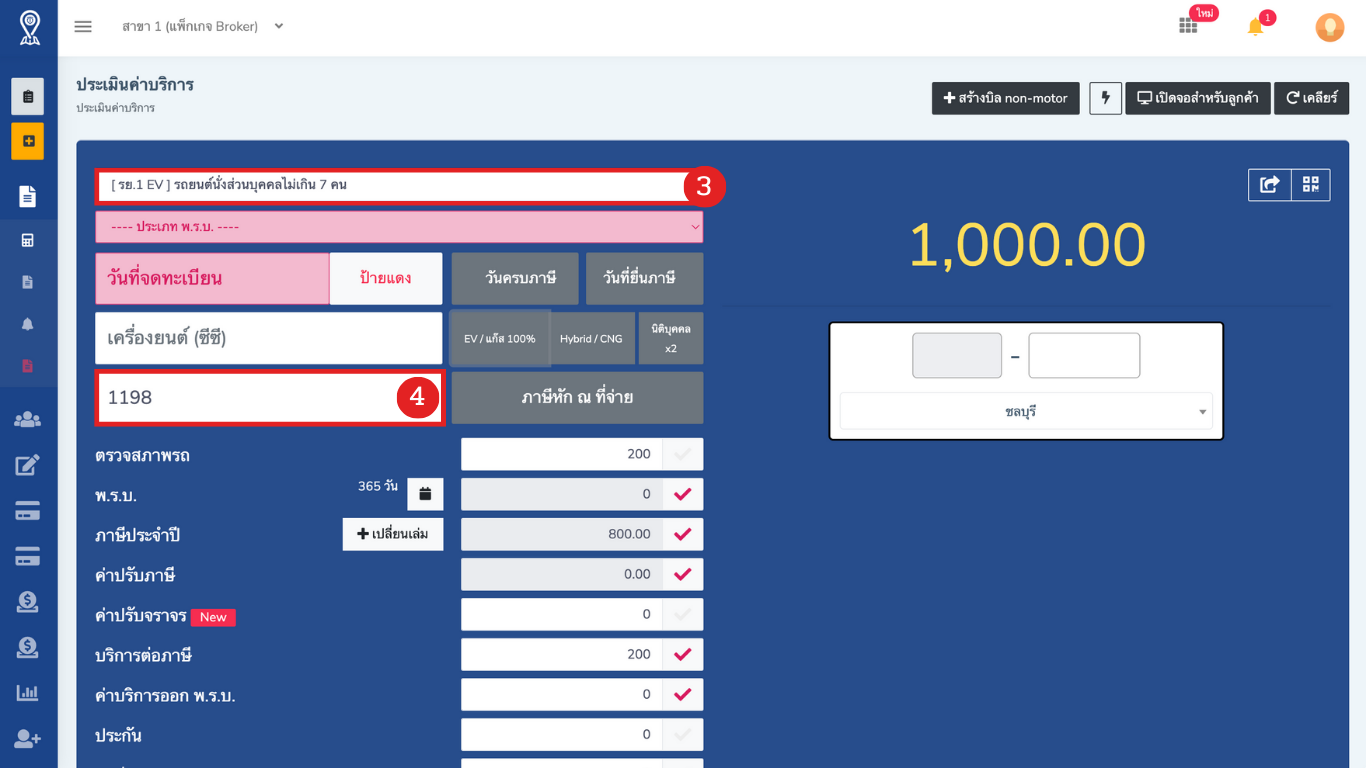Click the วันครบภาษี button
Screen dimensions: 1366x768
[x=515, y=278]
